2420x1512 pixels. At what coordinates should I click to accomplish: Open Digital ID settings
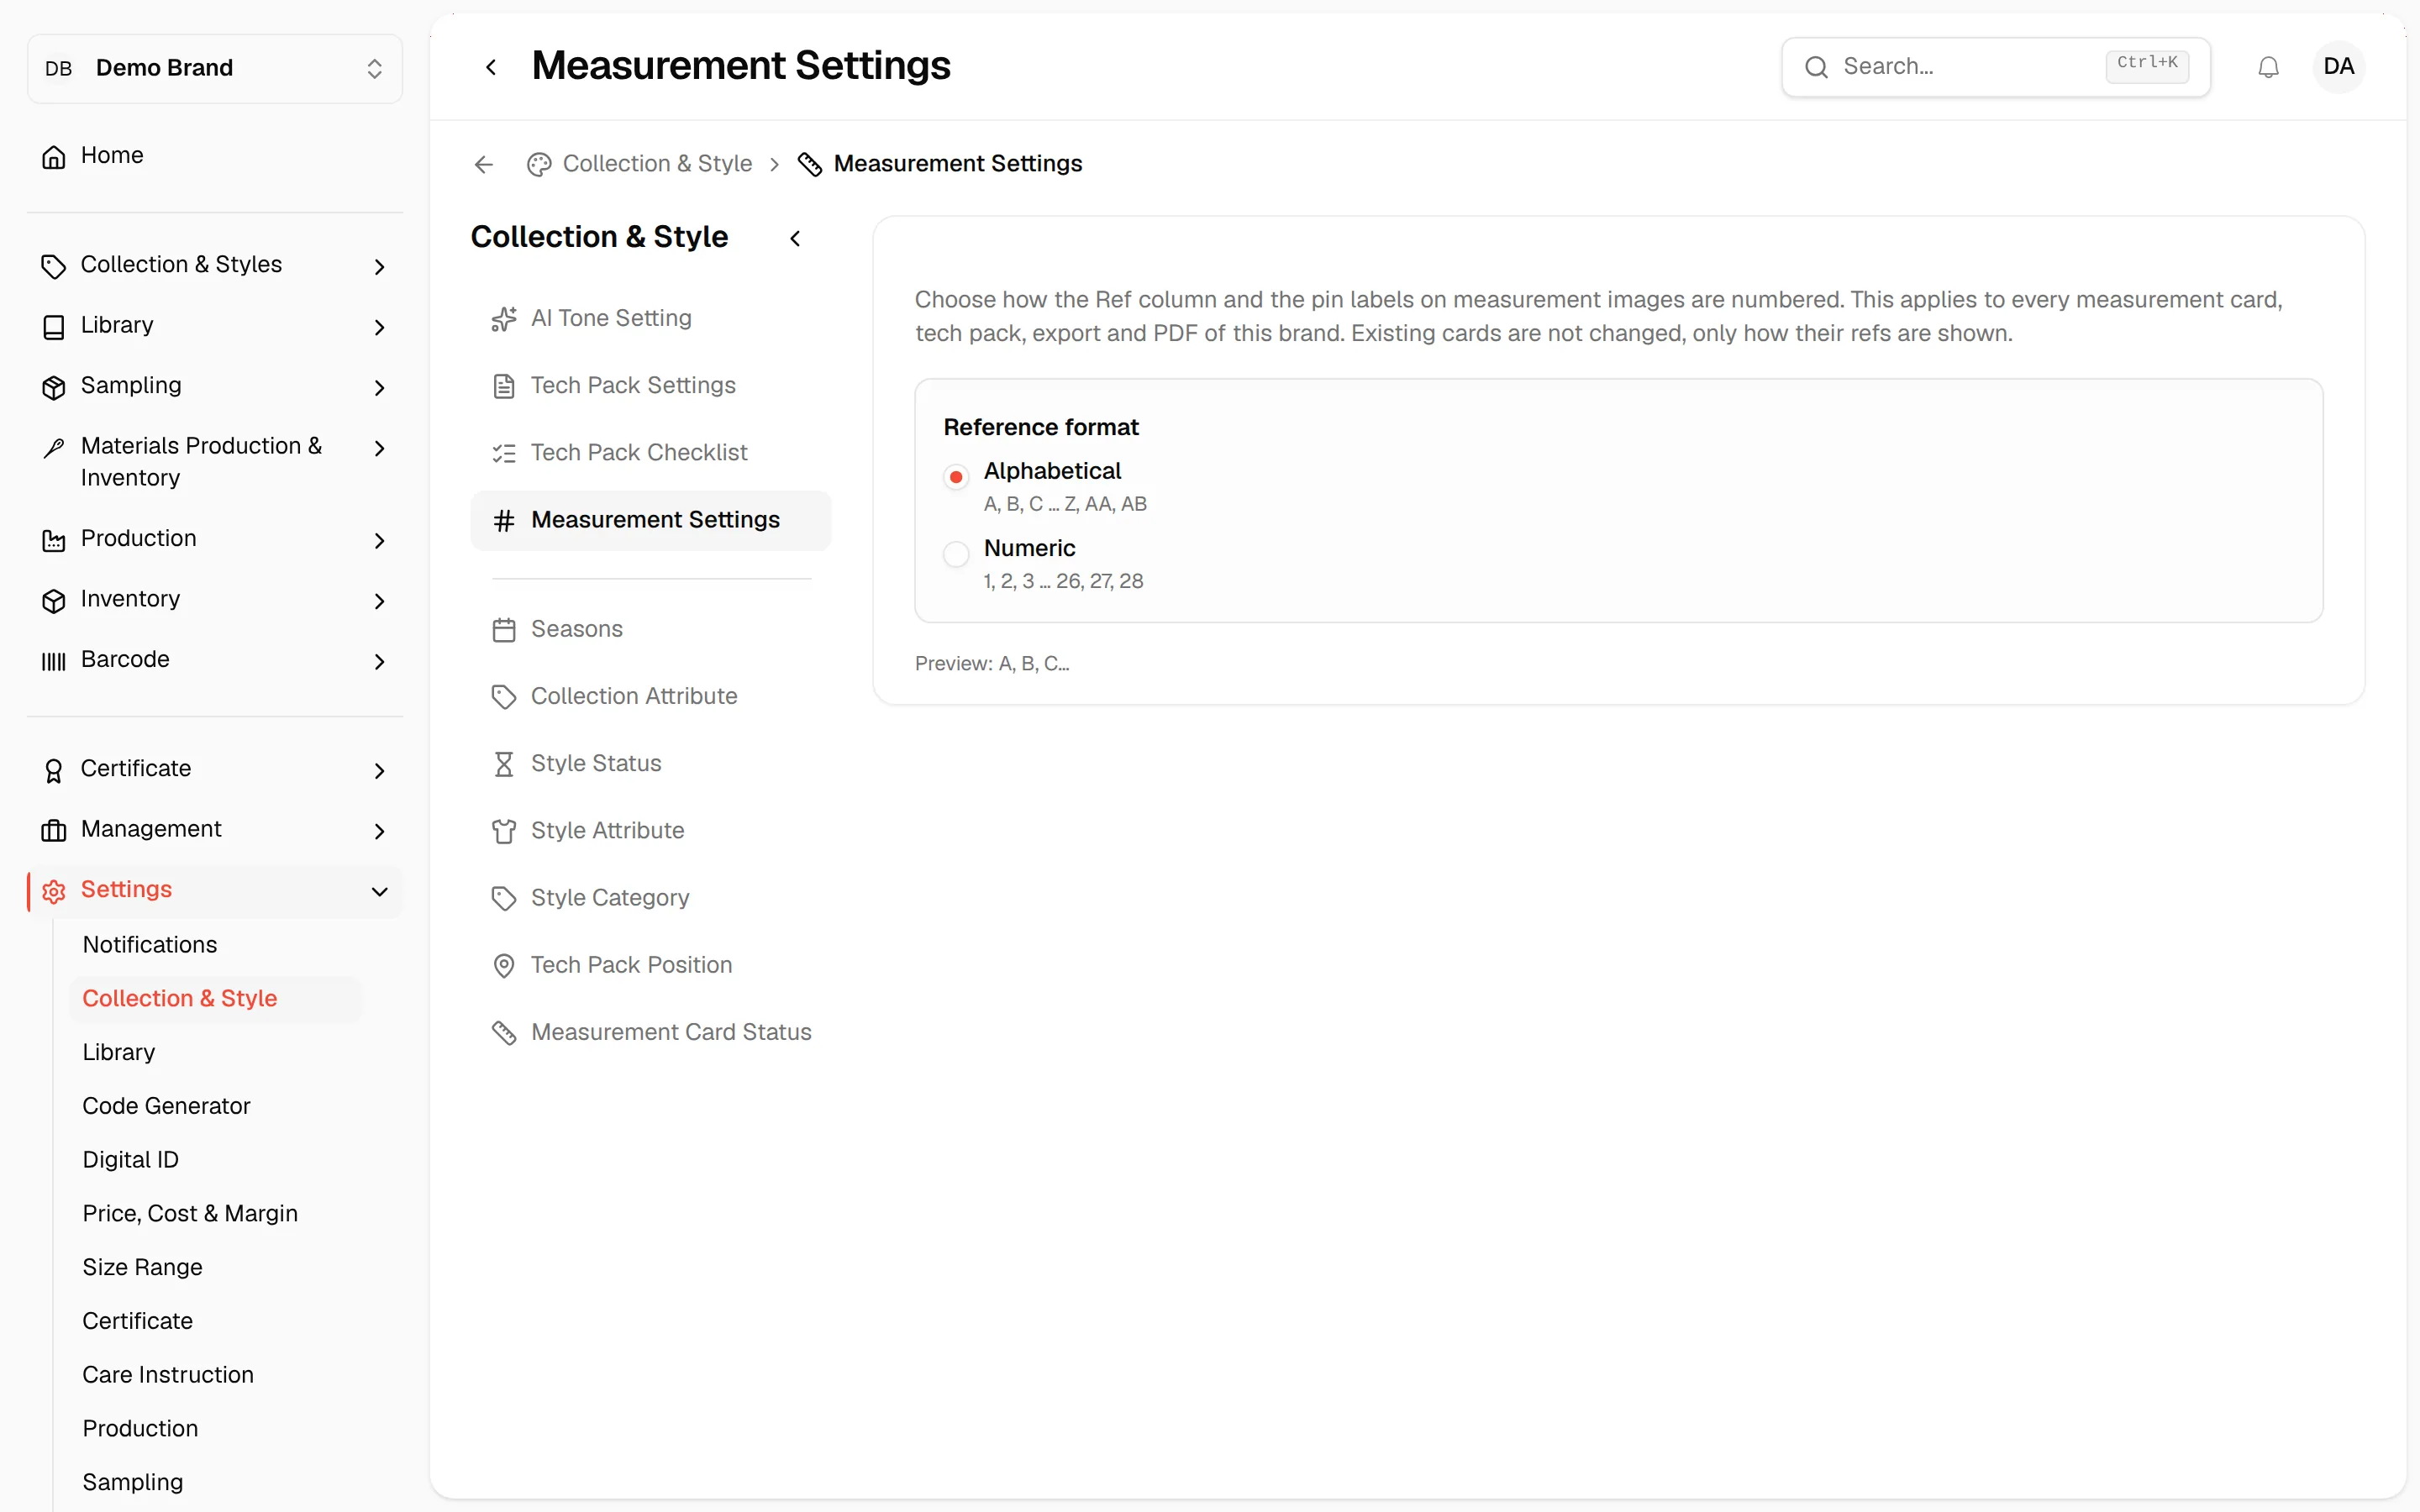pyautogui.click(x=130, y=1160)
